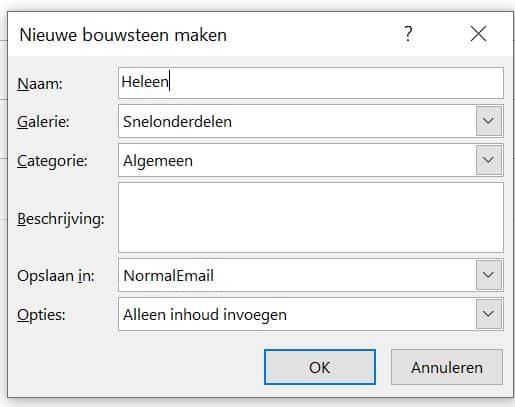Expand the Galerie dropdown arrow
The height and width of the screenshot is (407, 515).
(x=489, y=121)
